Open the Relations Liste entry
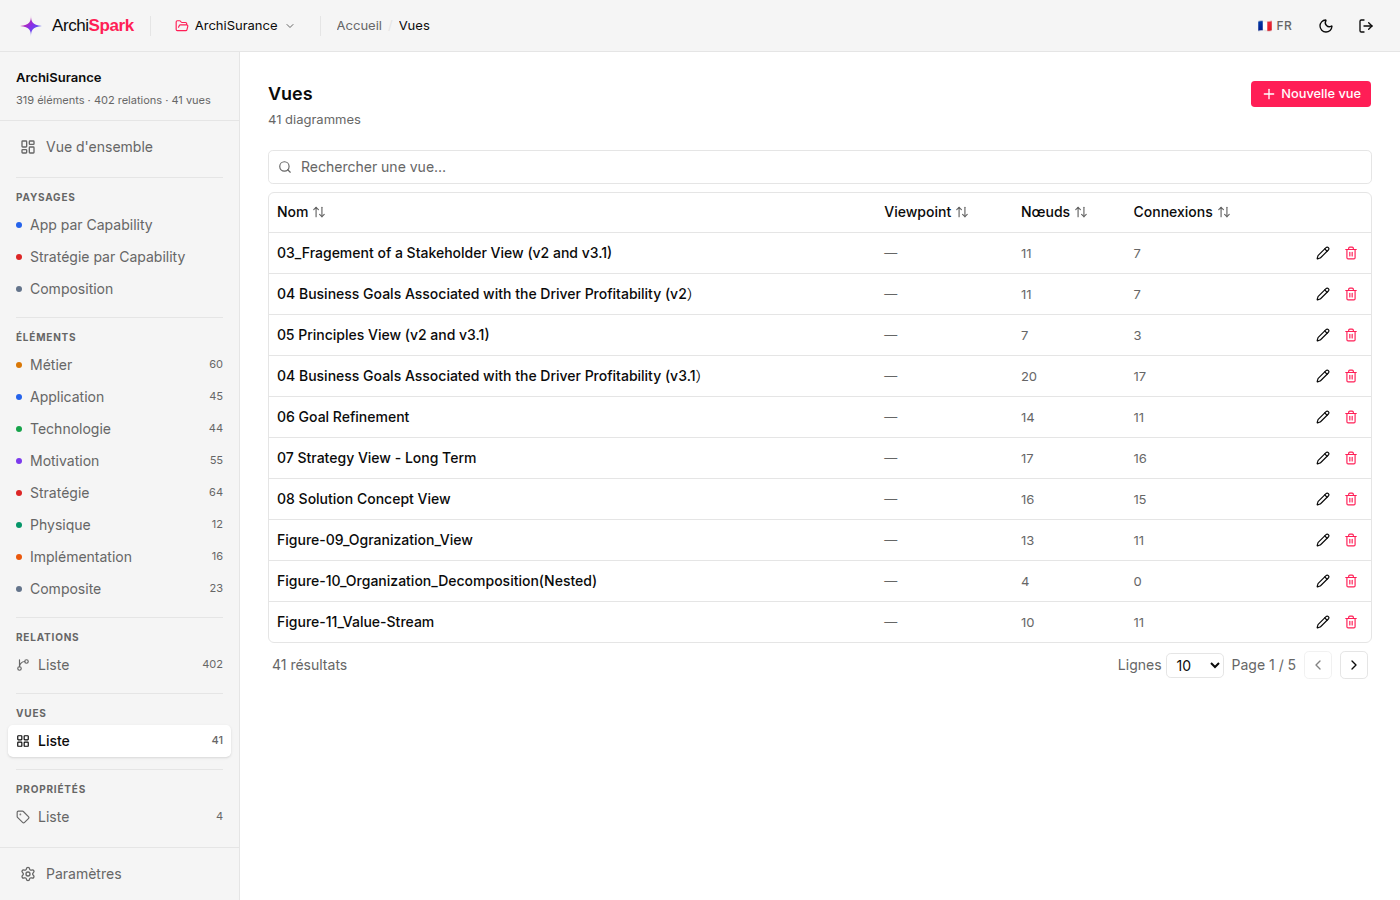 pyautogui.click(x=120, y=665)
